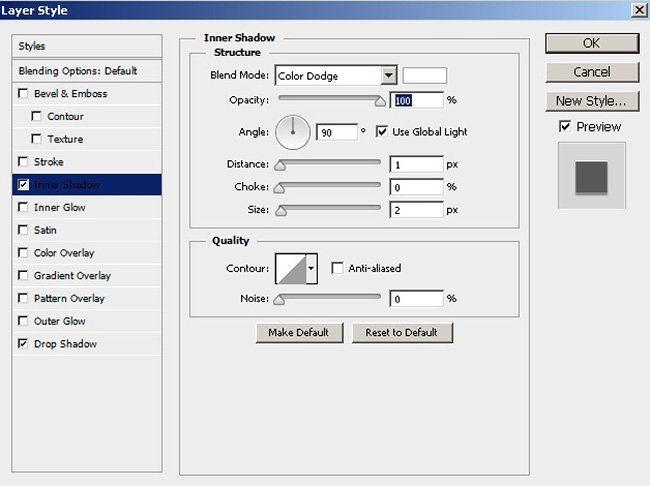Select the Outer Glow label
Viewport: 650px width, 486px height.
click(60, 321)
